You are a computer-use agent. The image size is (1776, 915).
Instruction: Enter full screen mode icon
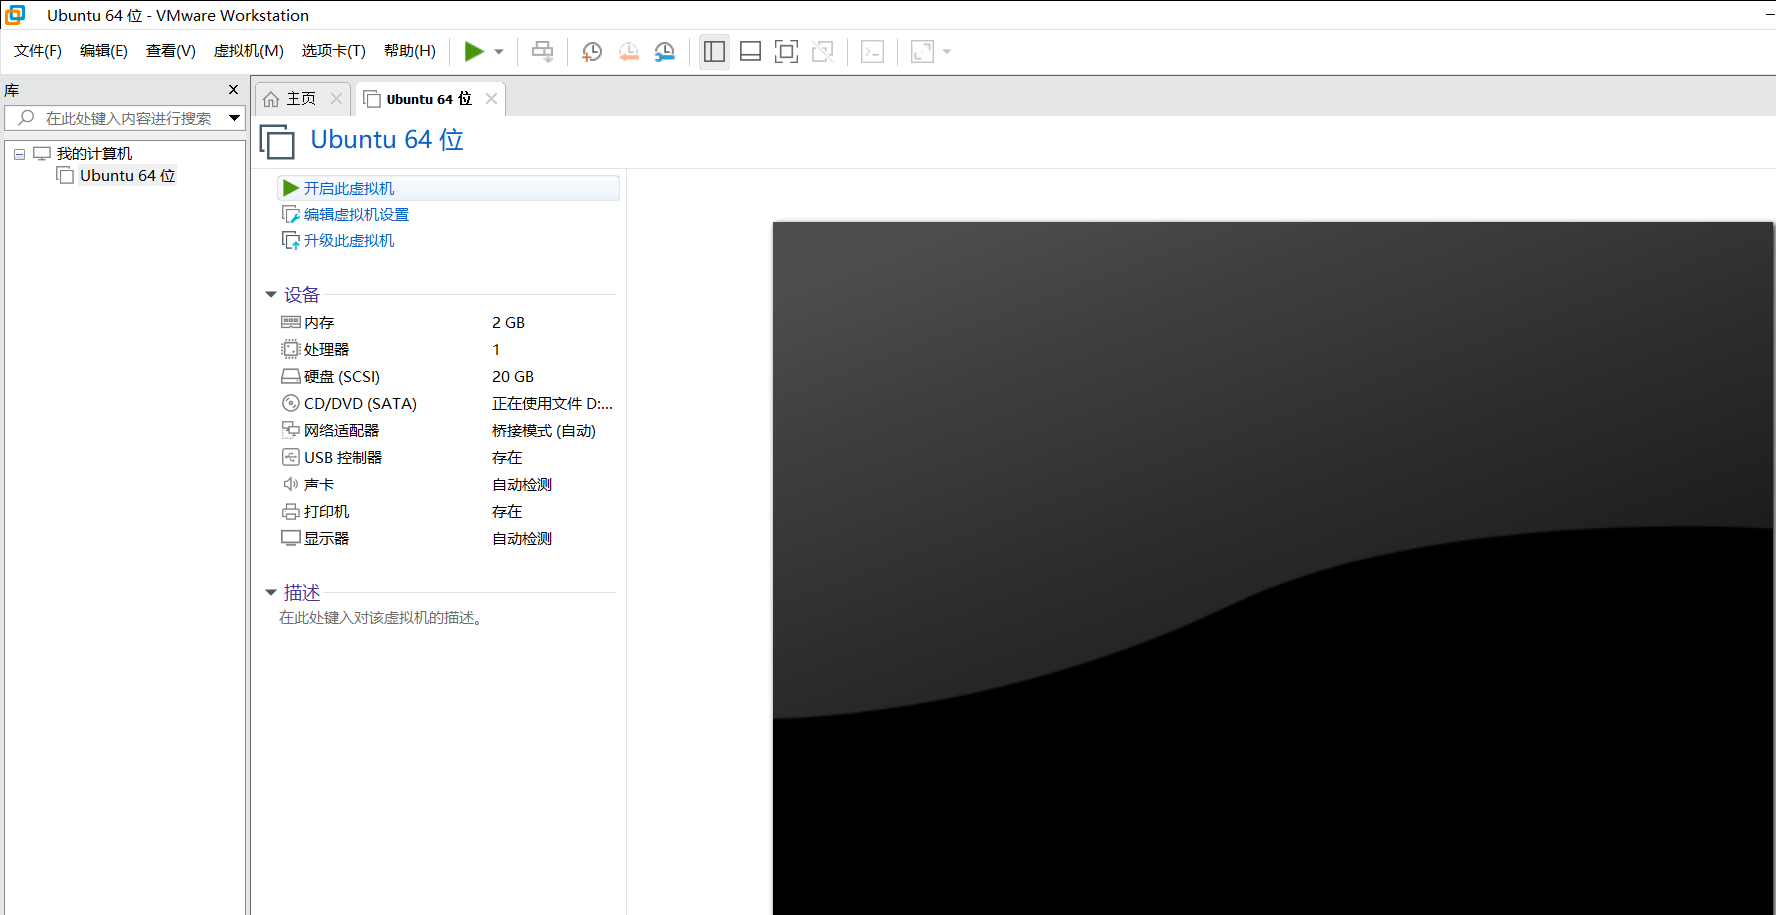click(x=787, y=51)
